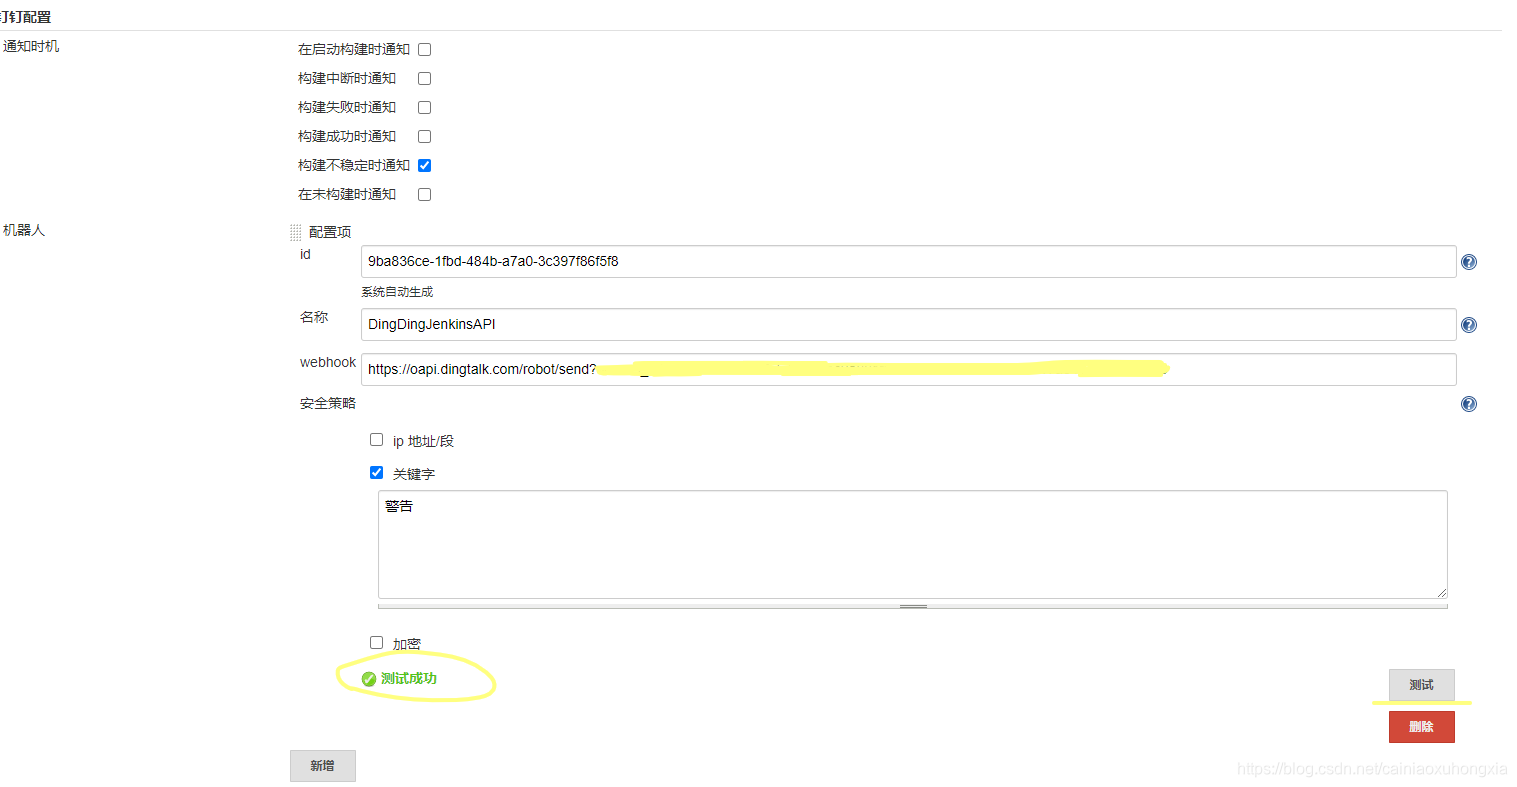Enable 构建成功时通知 checkbox

click(424, 136)
